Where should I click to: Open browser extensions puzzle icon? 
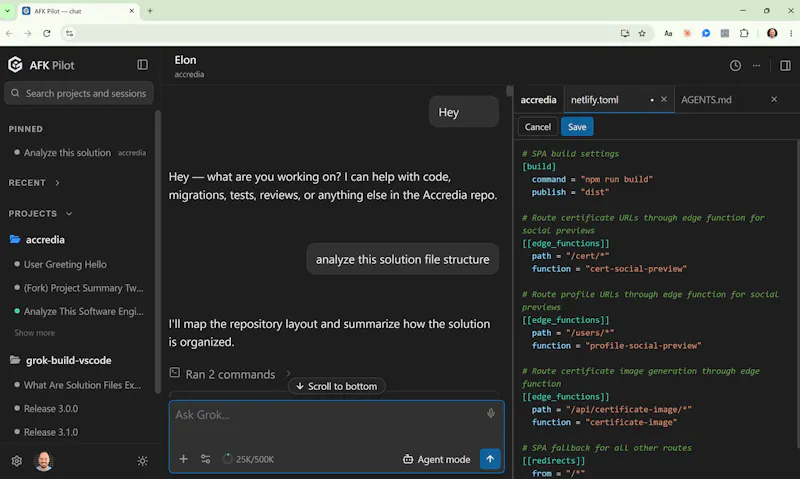click(x=744, y=33)
